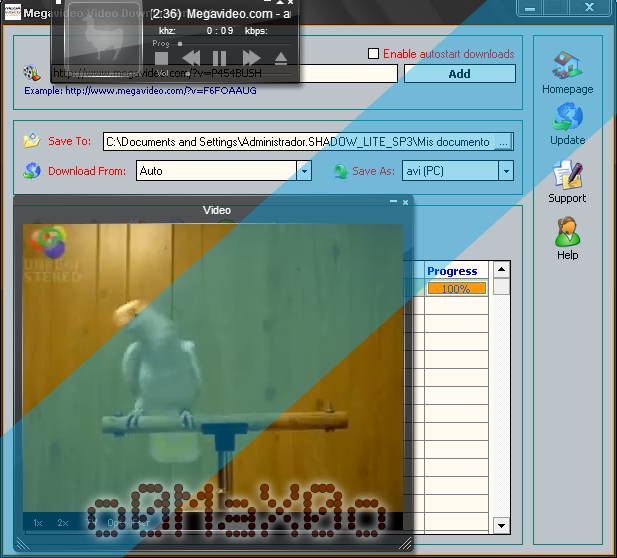This screenshot has height=558, width=617.
Task: Open the Support notepad icon
Action: pyautogui.click(x=567, y=175)
